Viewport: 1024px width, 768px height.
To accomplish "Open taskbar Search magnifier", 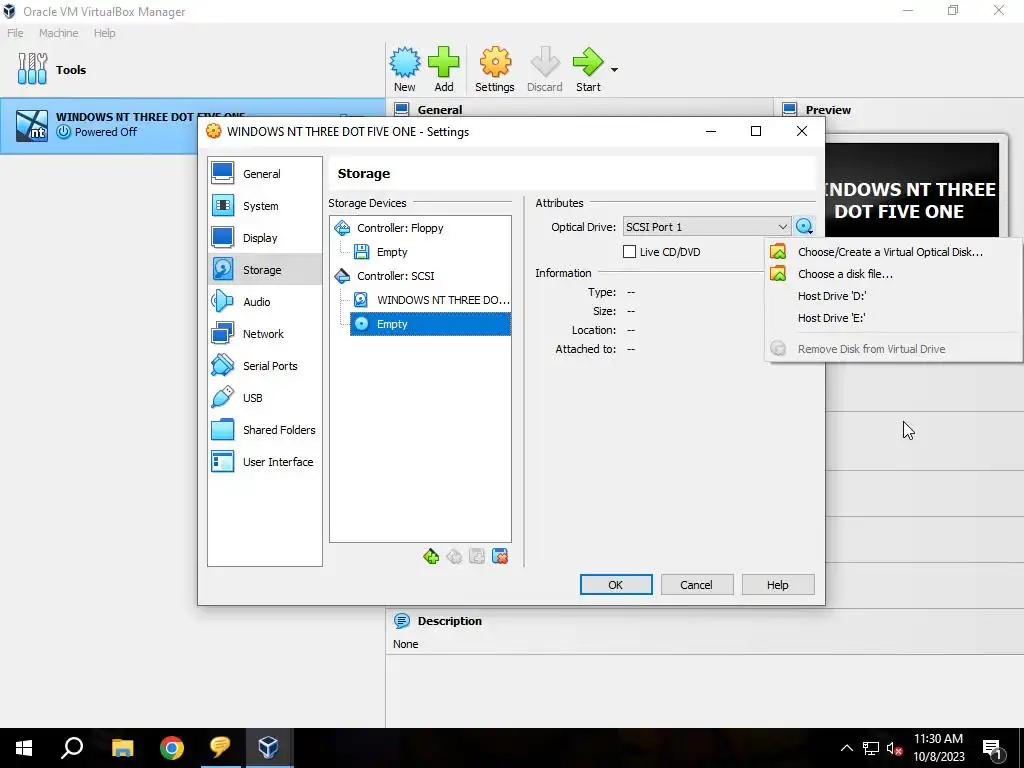I will click(x=72, y=748).
